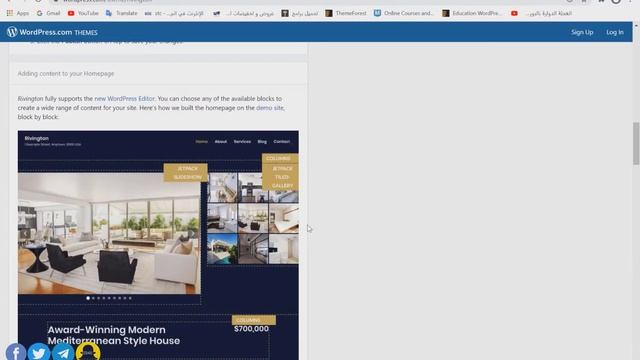Open the stc bookmark
640x360 pixels.
click(174, 13)
